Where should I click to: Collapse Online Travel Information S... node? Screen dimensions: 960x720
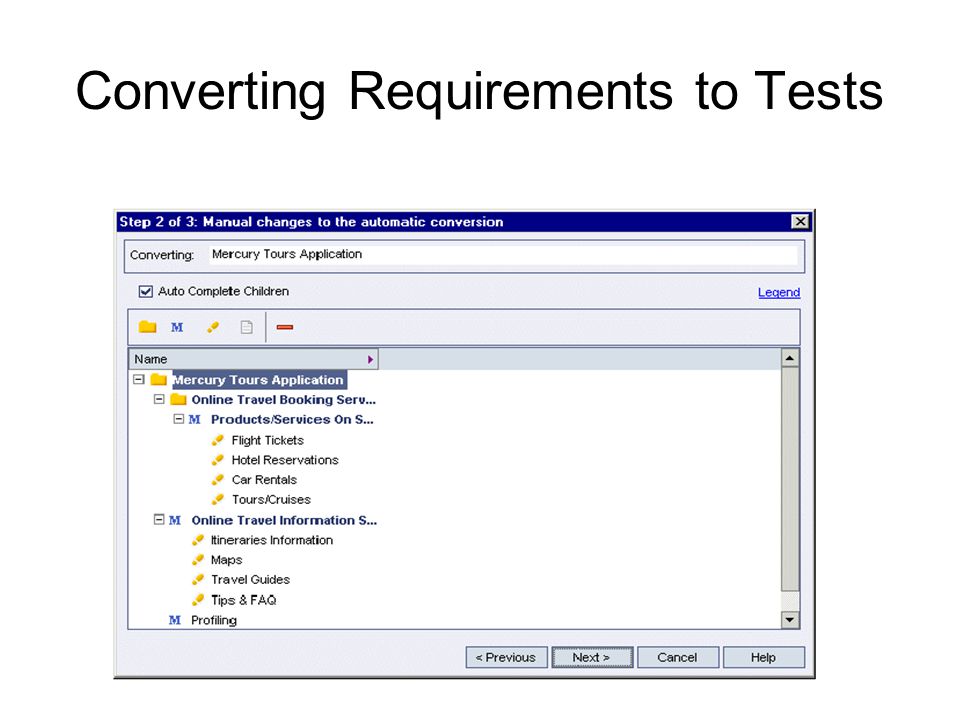(x=159, y=520)
